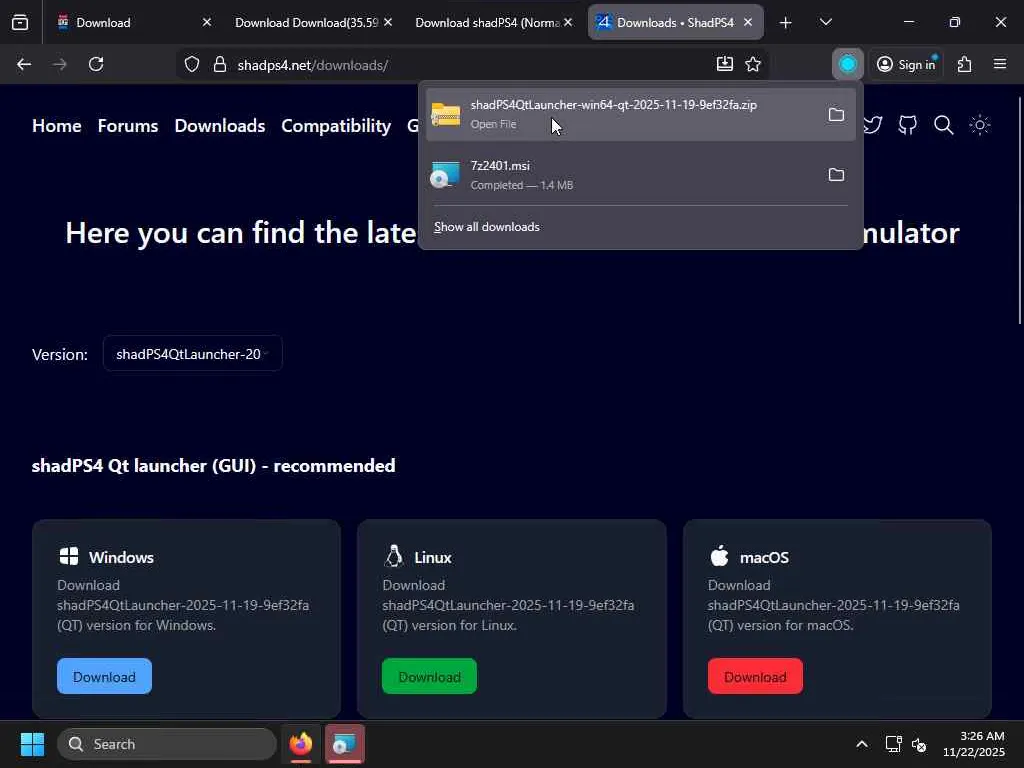Open the Extensions puzzle icon
This screenshot has height=768, width=1024.
point(965,64)
